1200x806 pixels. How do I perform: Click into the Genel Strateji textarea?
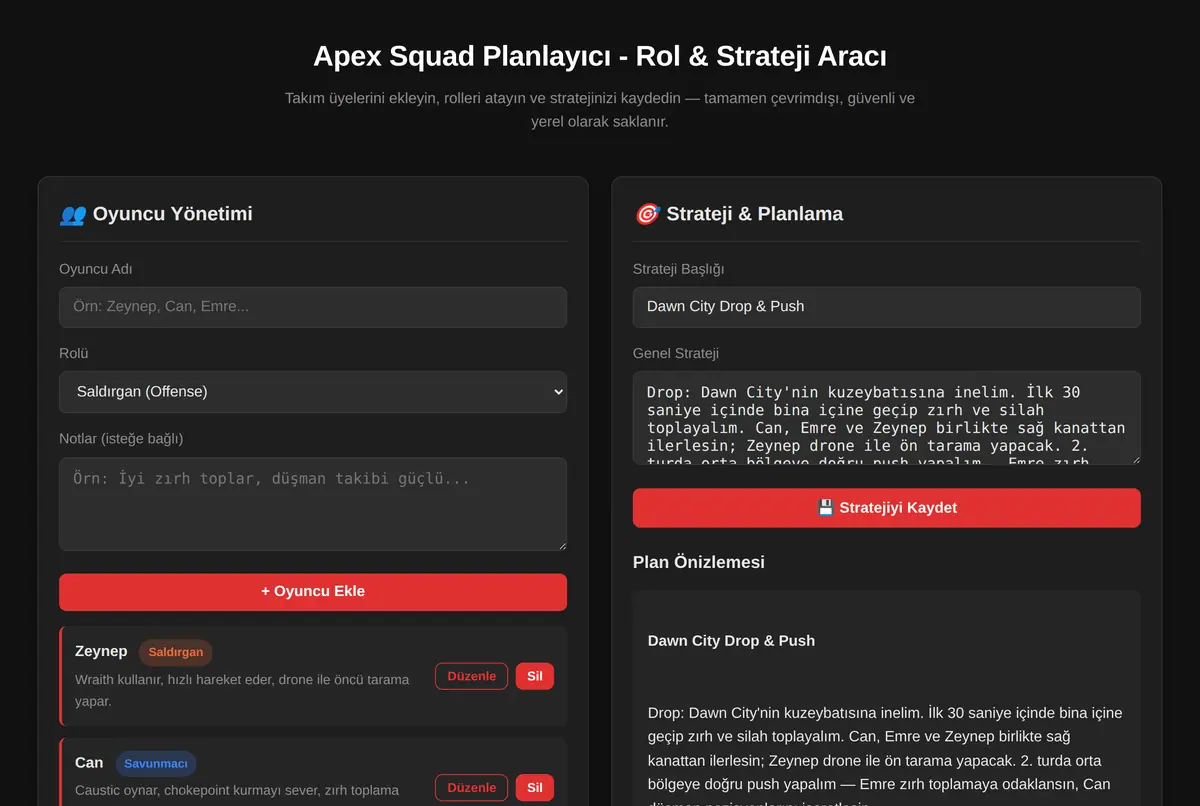pyautogui.click(x=887, y=418)
